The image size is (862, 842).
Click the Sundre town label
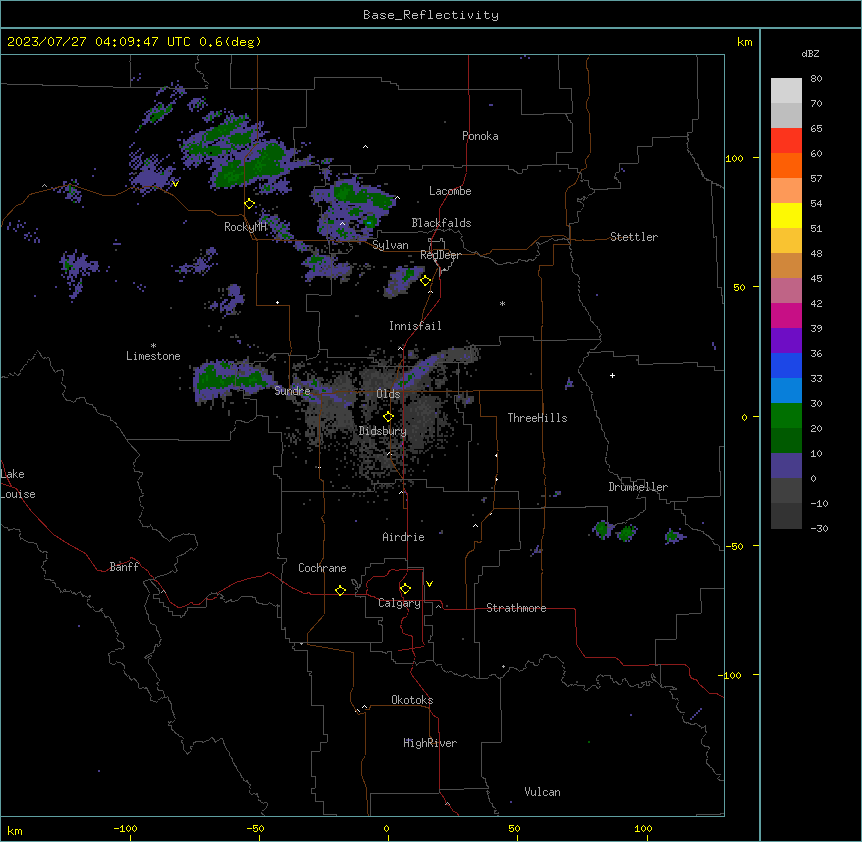click(292, 391)
